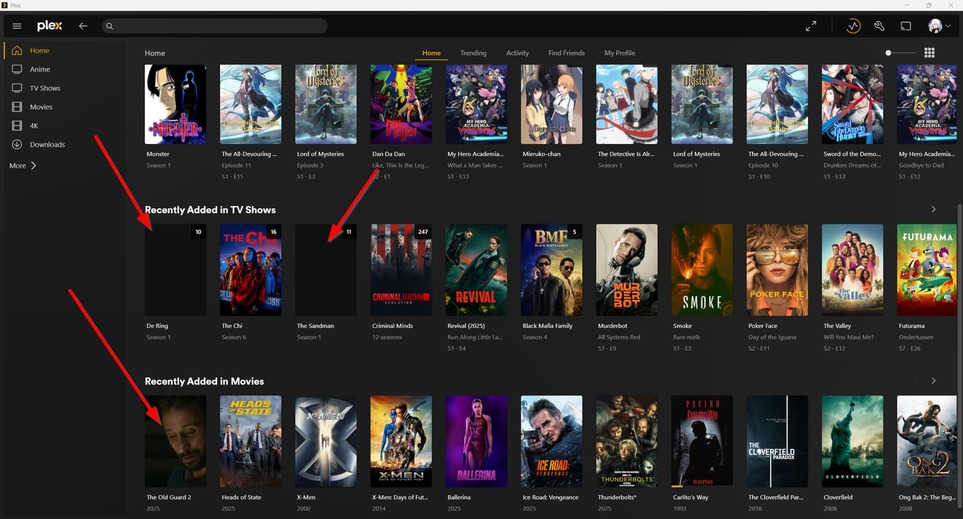The image size is (963, 519).
Task: Click the grid view icon
Action: coord(929,53)
